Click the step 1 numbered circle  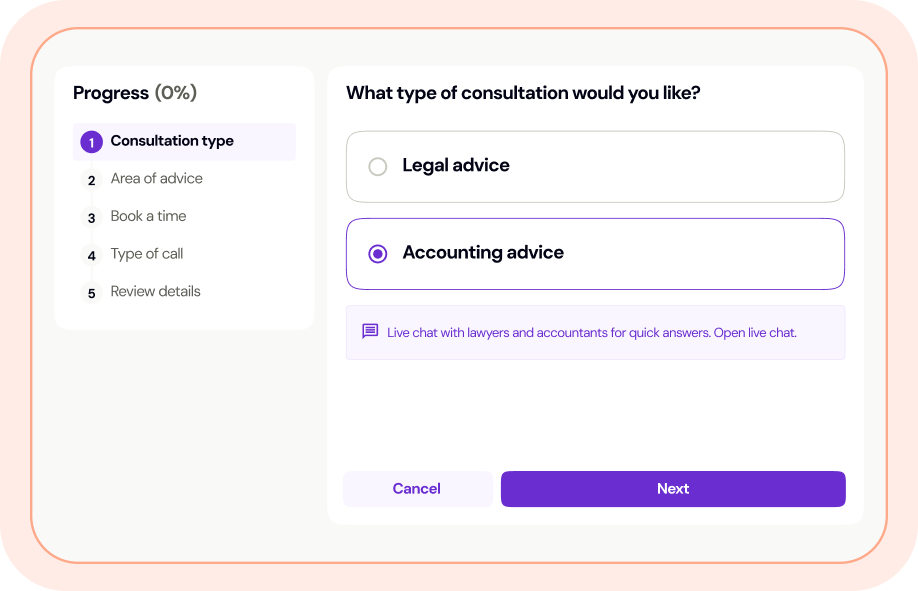pos(91,142)
